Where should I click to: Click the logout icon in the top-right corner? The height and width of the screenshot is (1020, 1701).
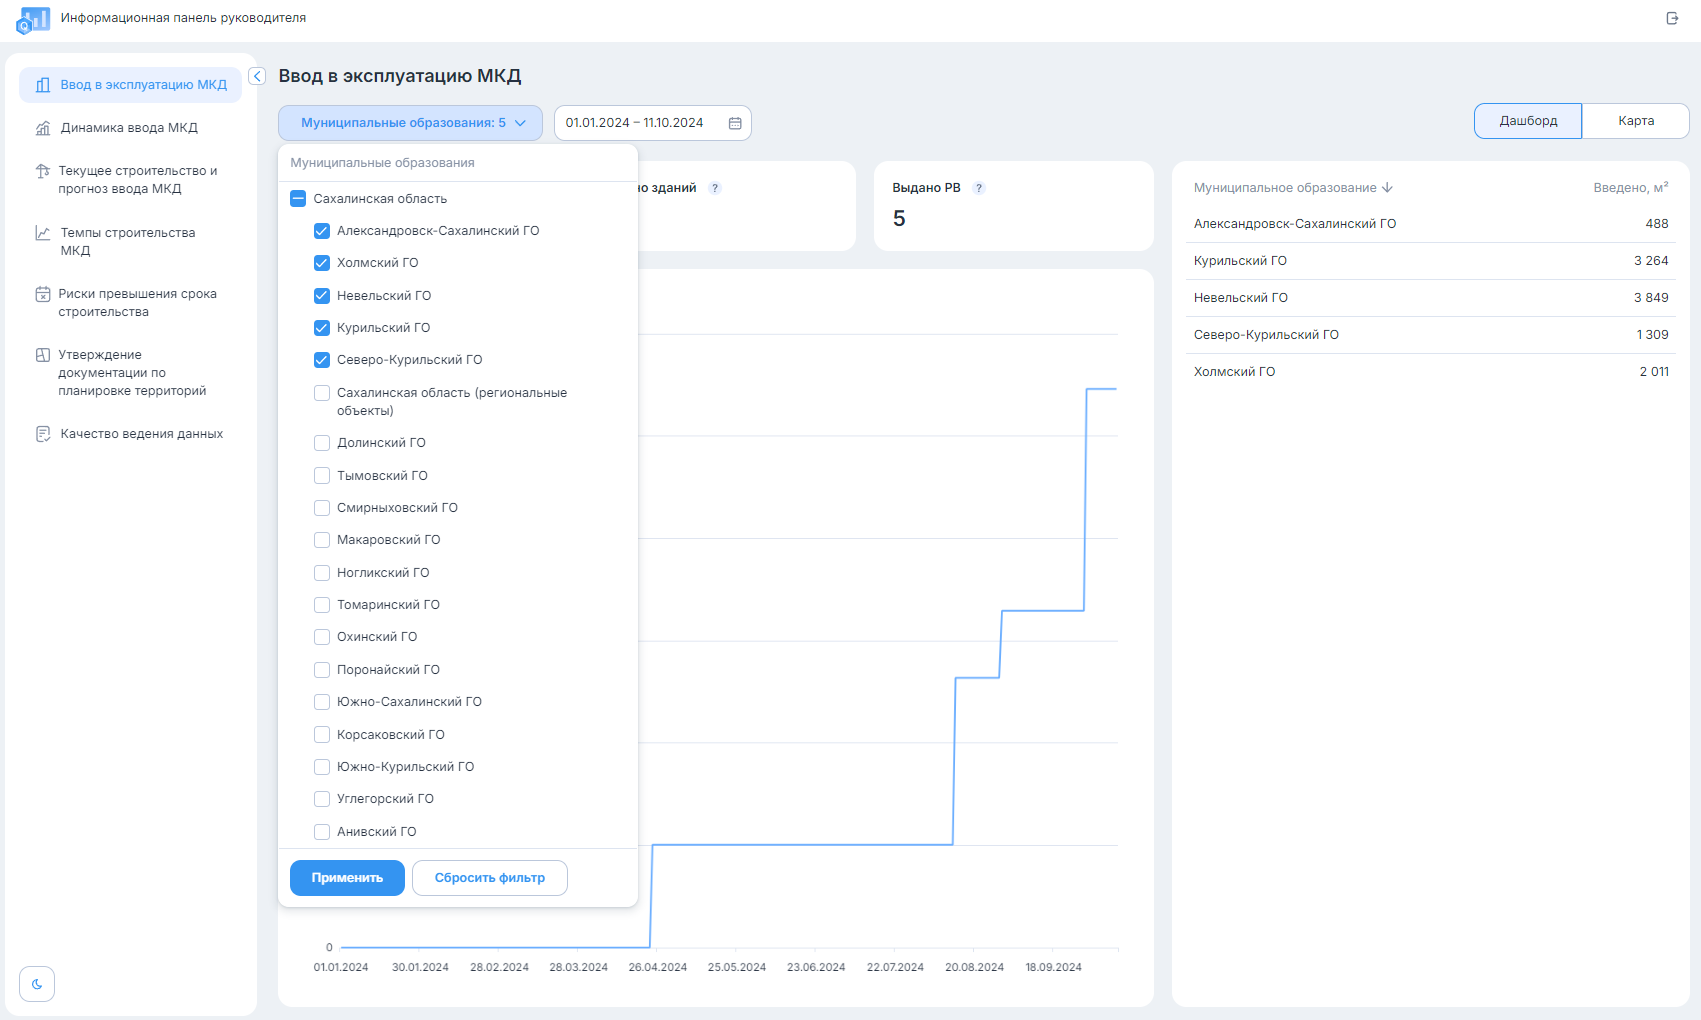pyautogui.click(x=1672, y=18)
